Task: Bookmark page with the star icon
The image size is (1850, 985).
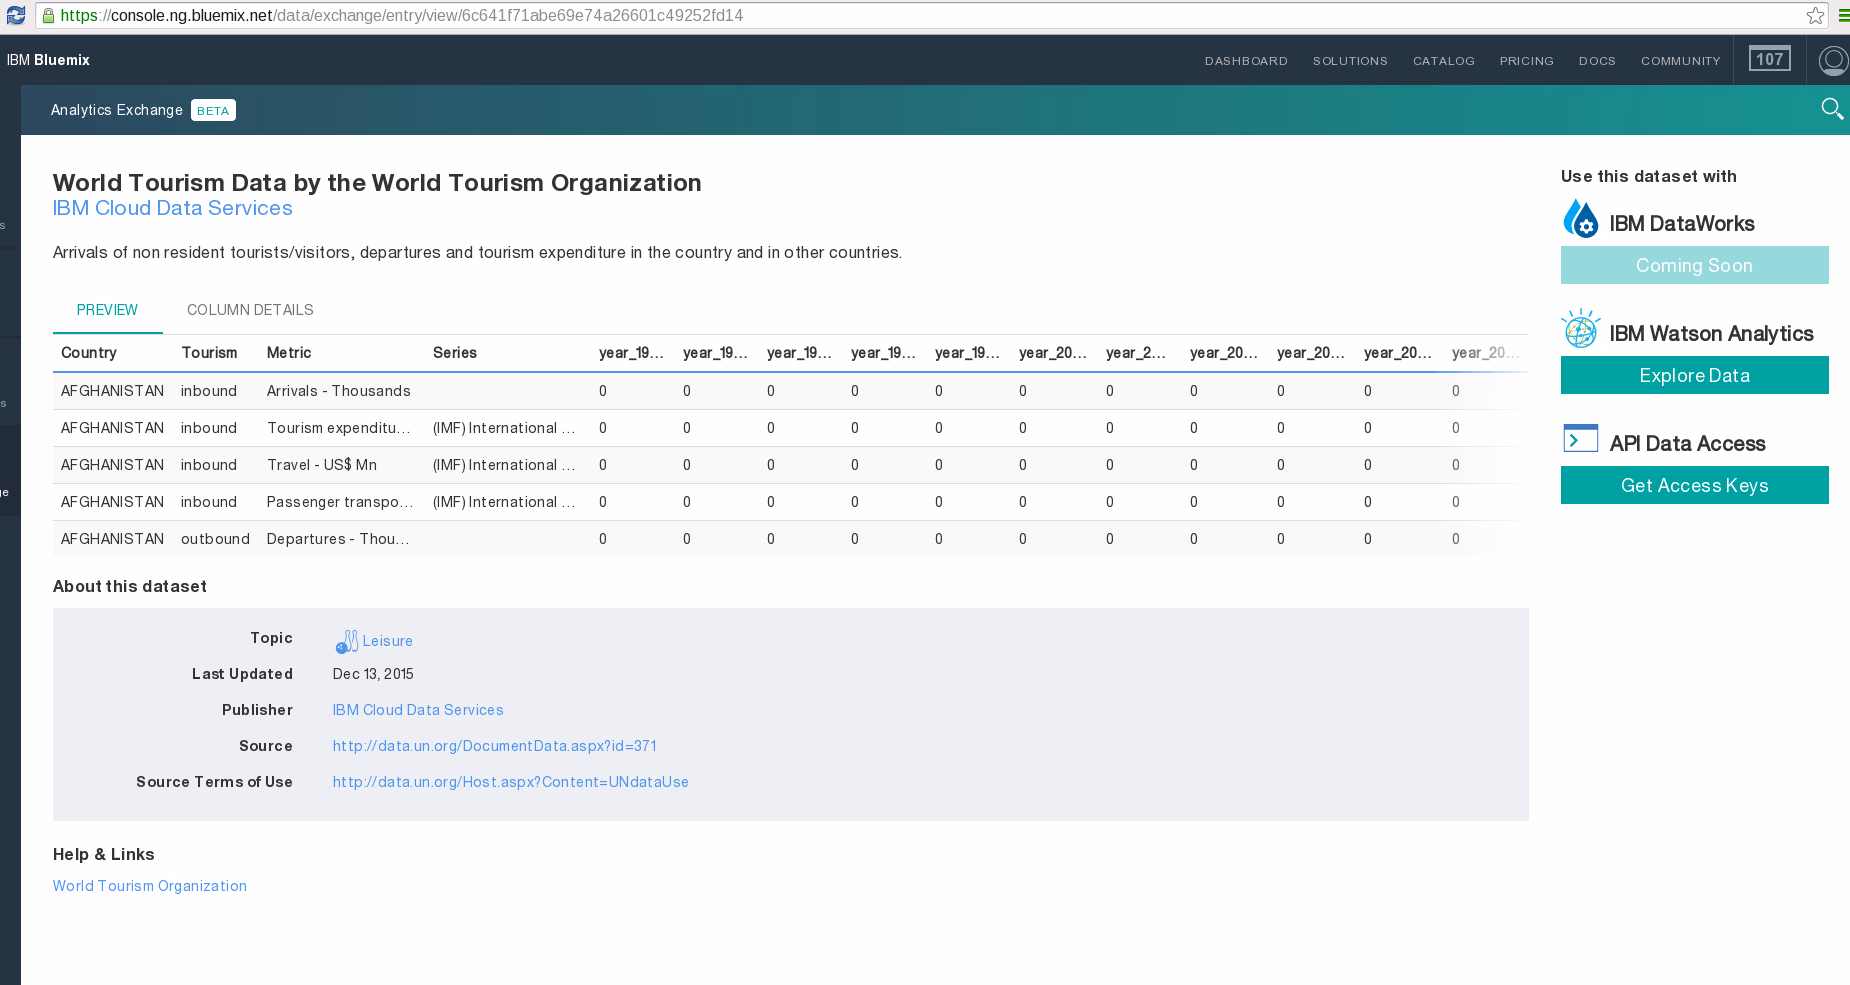Action: point(1815,15)
